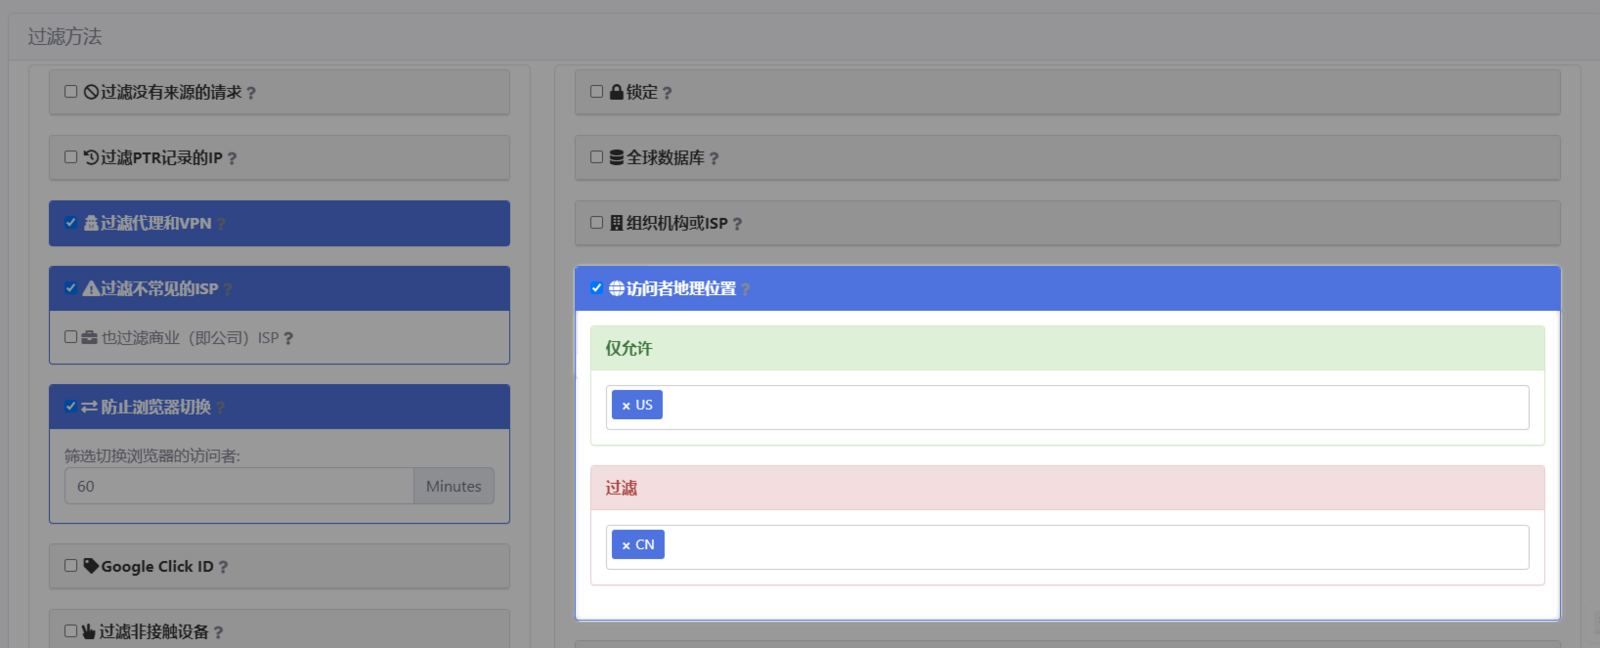
Task: Click the ban icon beside 过滤没有来源的请求
Action: tap(91, 92)
